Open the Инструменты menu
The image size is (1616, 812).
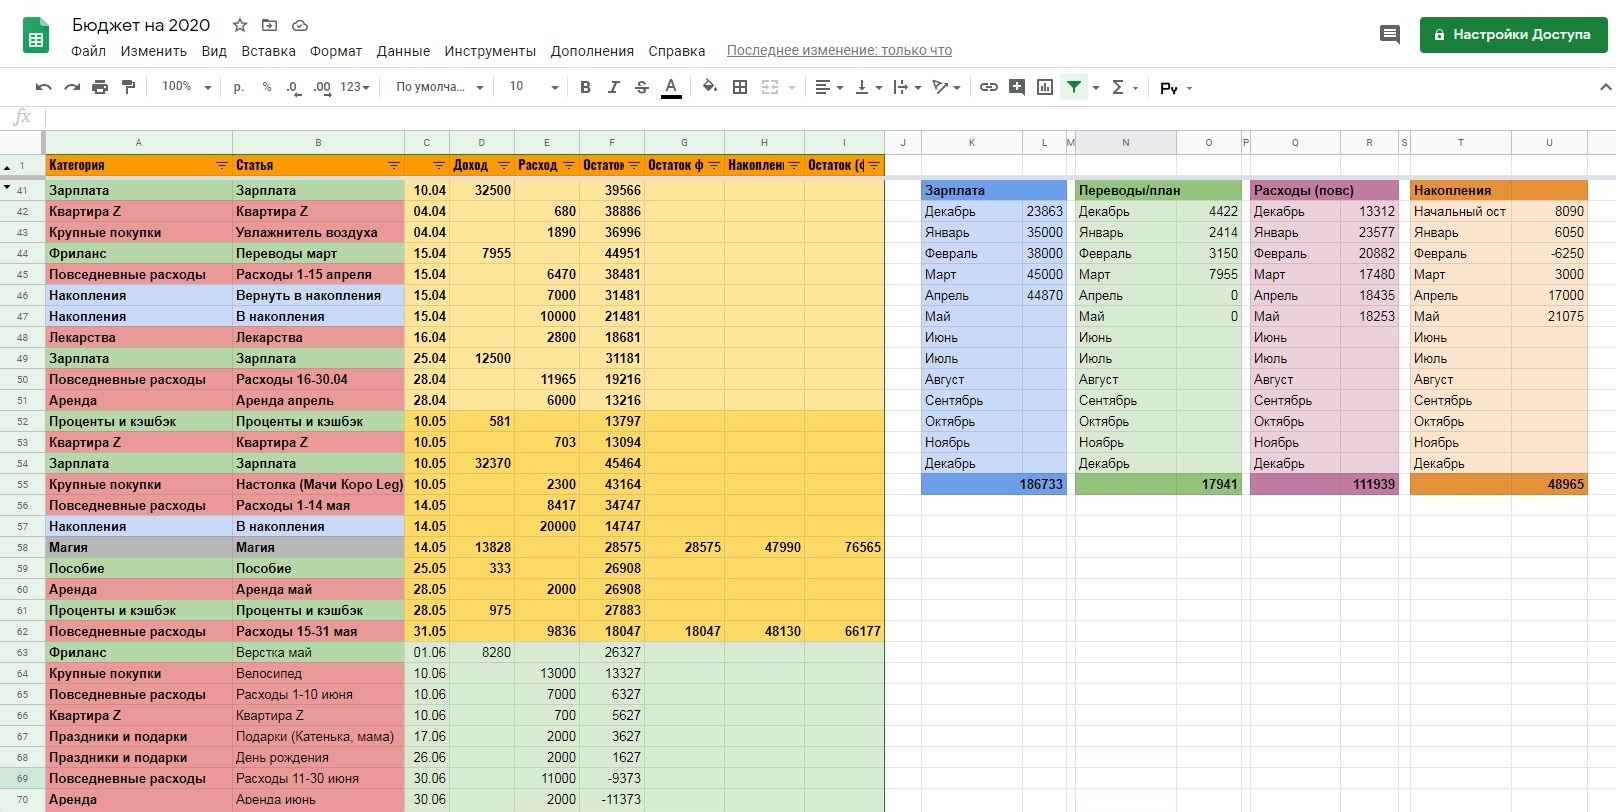pyautogui.click(x=490, y=51)
